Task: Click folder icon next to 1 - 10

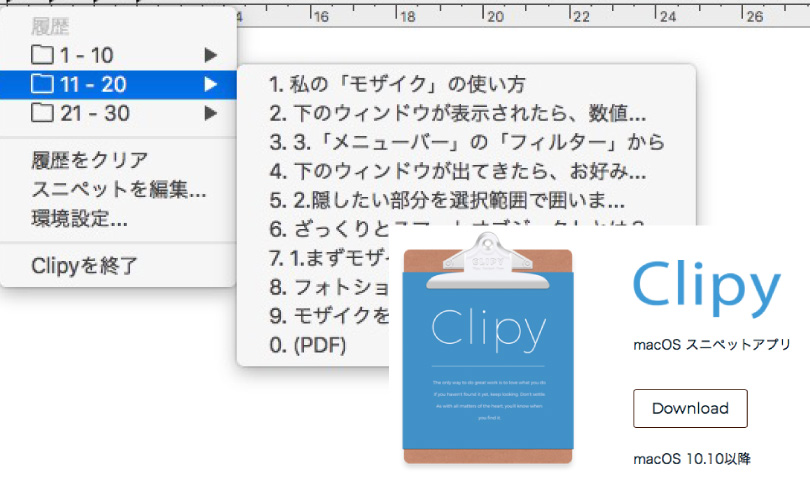Action: click(42, 54)
